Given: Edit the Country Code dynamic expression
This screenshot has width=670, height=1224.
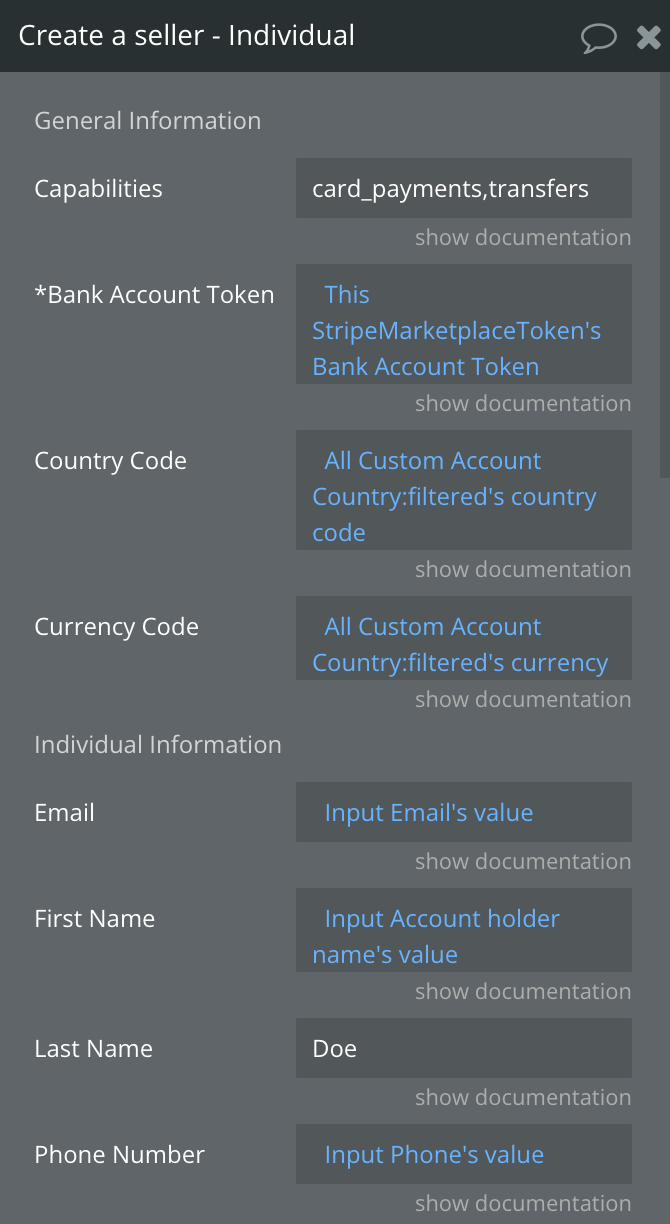Looking at the screenshot, I should click(x=464, y=490).
